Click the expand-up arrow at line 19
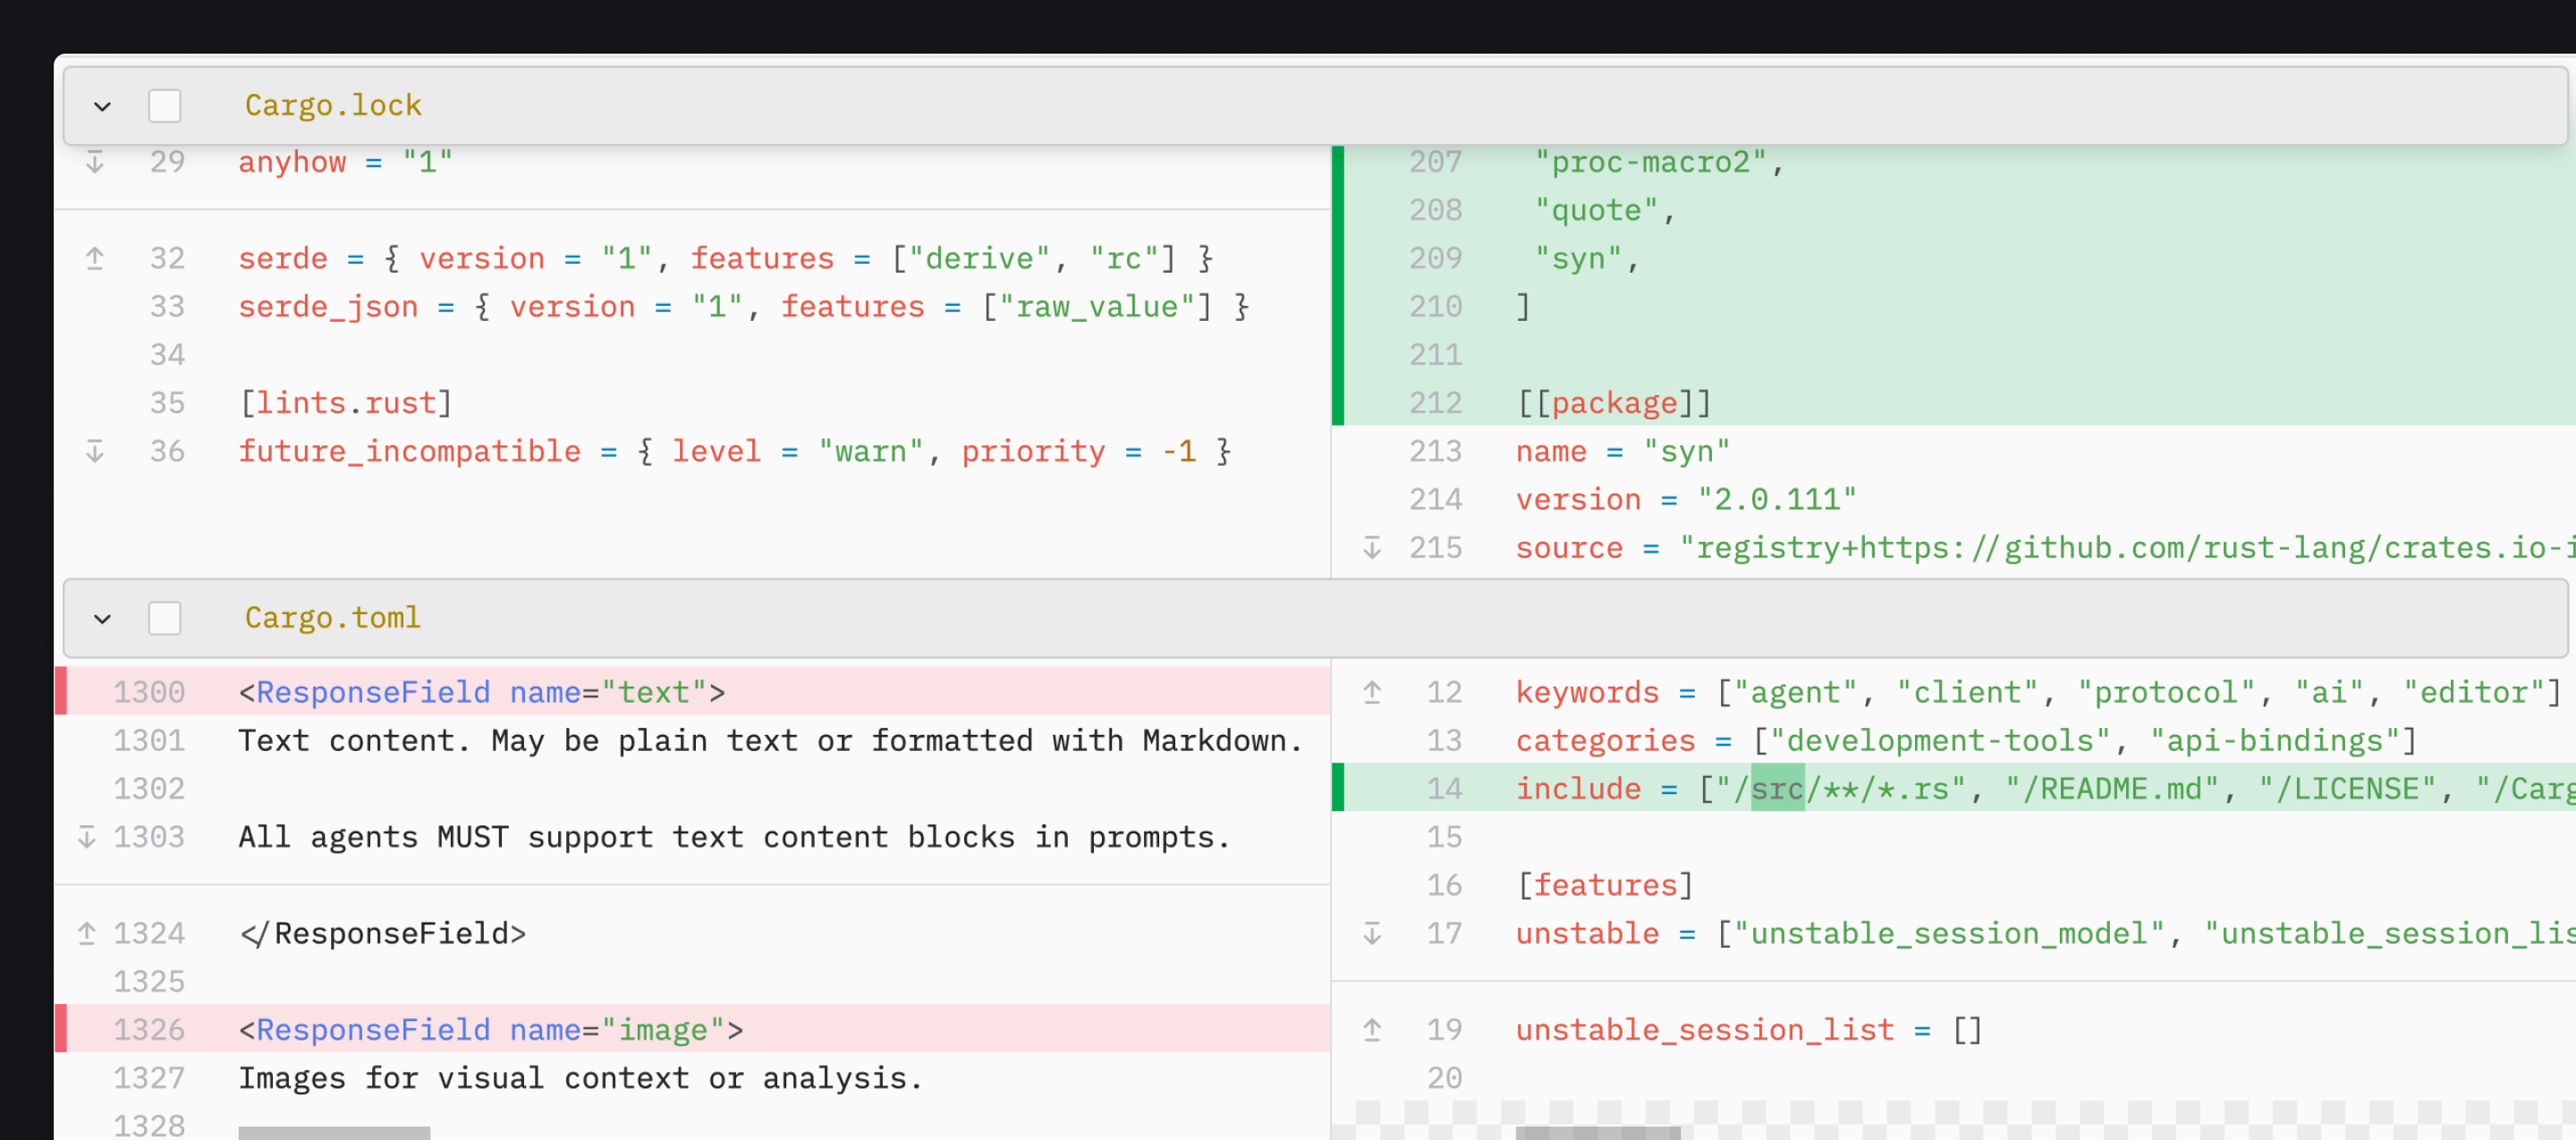 pos(1372,1028)
